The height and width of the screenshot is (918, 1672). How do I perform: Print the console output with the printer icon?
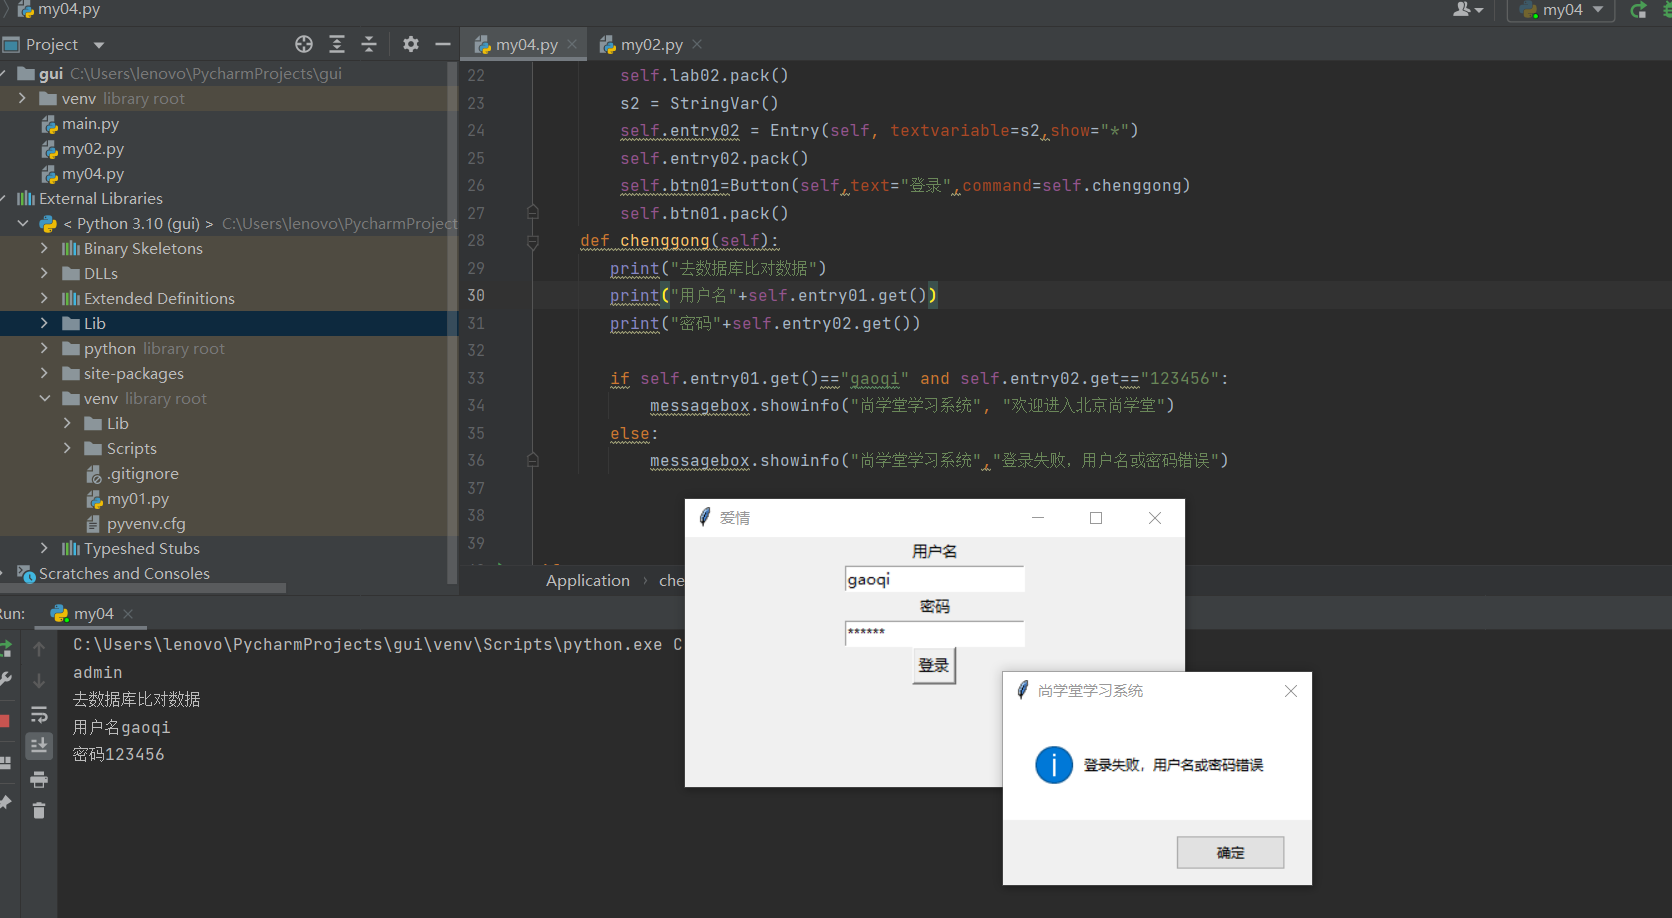pyautogui.click(x=39, y=779)
